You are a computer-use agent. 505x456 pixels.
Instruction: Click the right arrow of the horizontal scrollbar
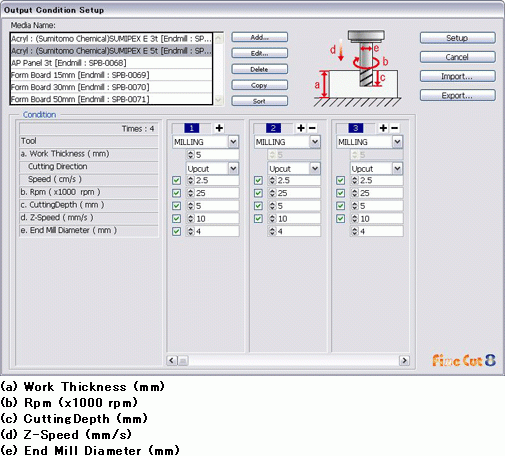pos(404,360)
